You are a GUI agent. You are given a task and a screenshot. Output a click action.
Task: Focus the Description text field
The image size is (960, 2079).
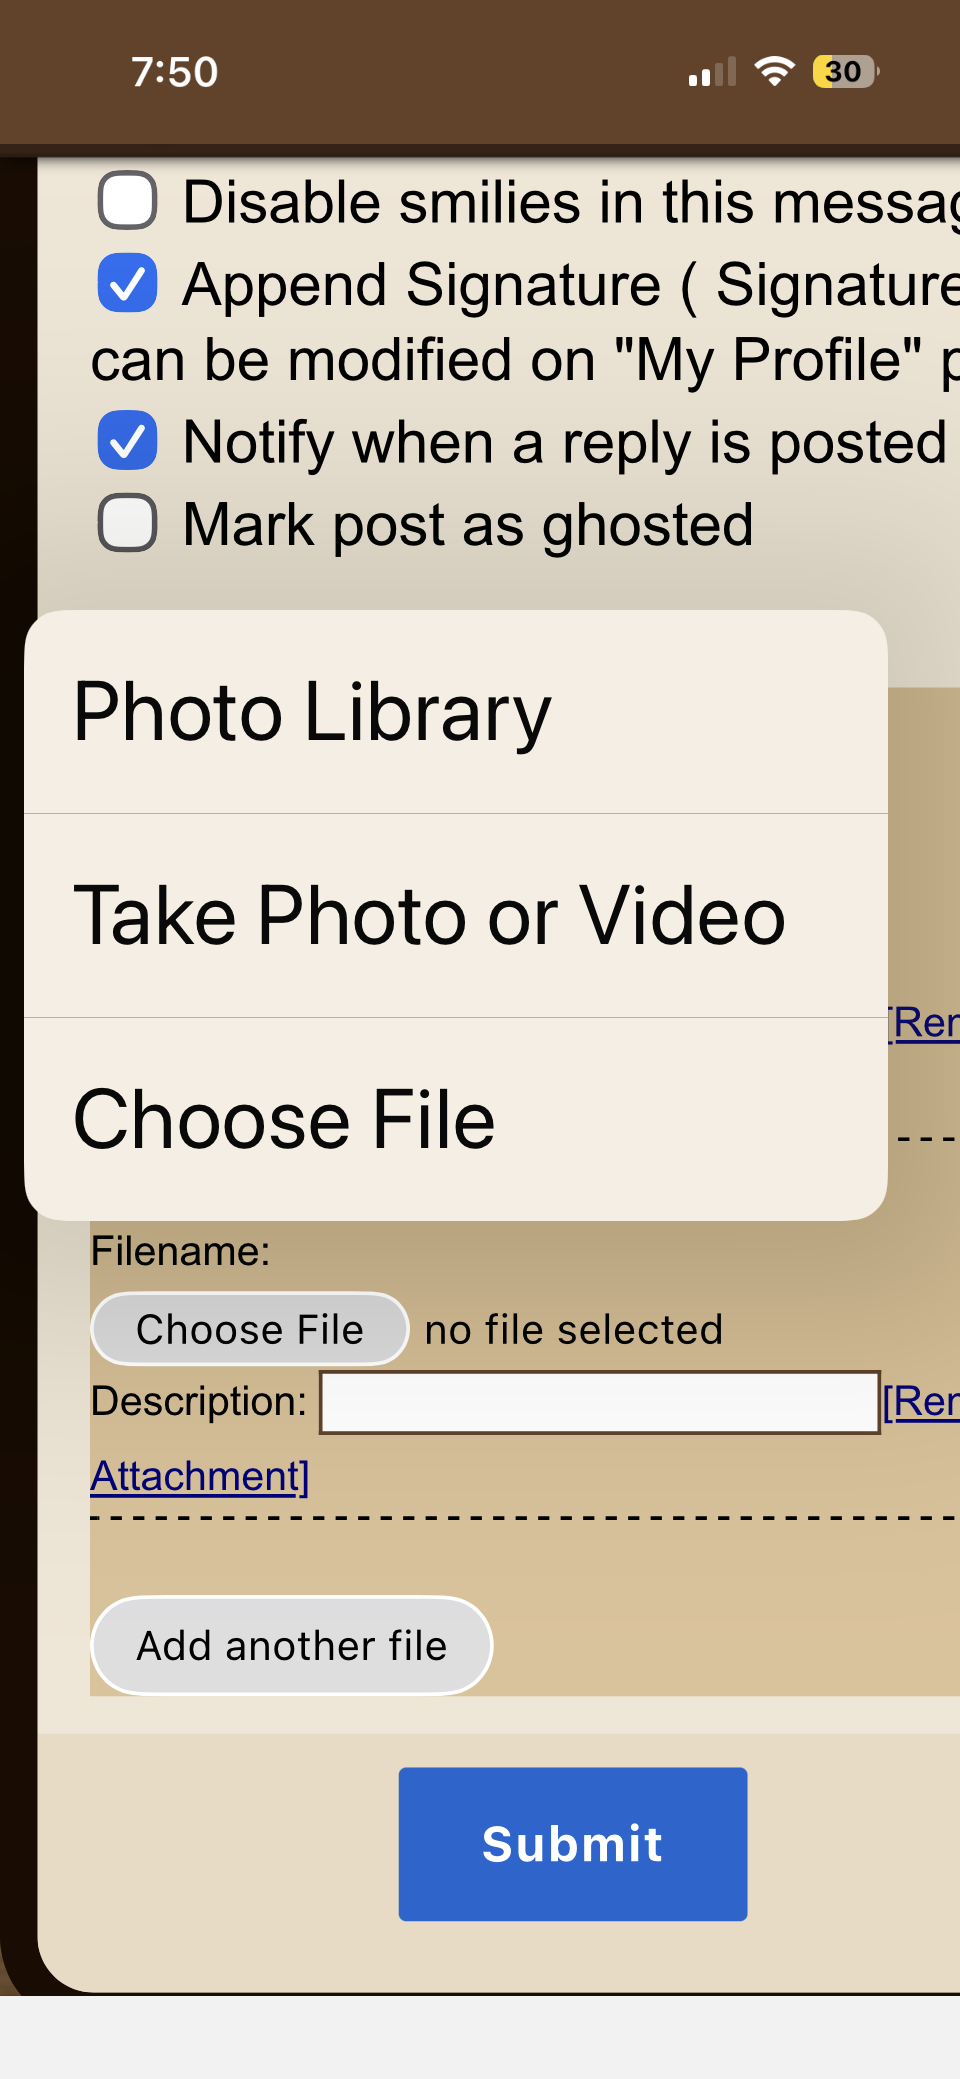coord(599,1402)
